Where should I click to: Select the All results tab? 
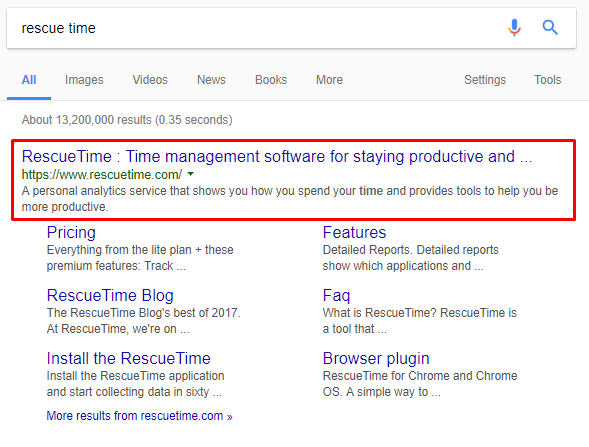click(x=29, y=80)
